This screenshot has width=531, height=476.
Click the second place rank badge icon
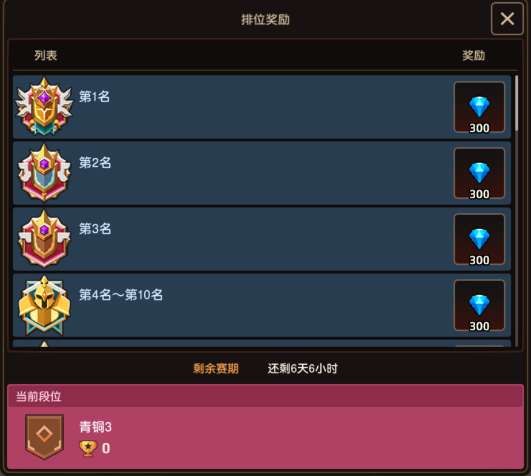[x=44, y=172]
